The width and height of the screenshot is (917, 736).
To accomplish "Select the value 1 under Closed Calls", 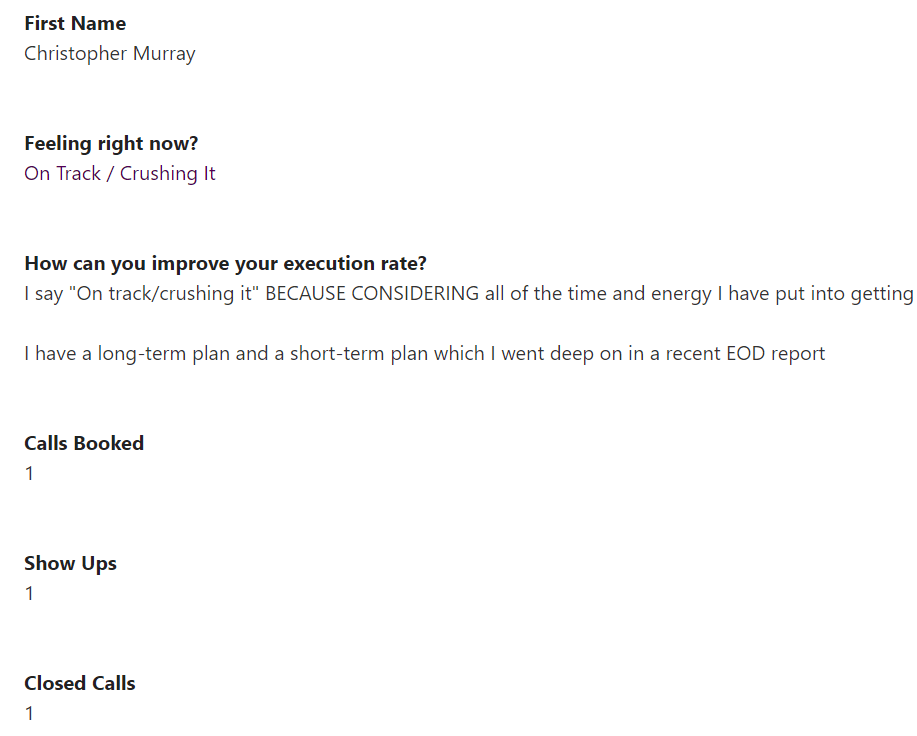I will pos(30,713).
